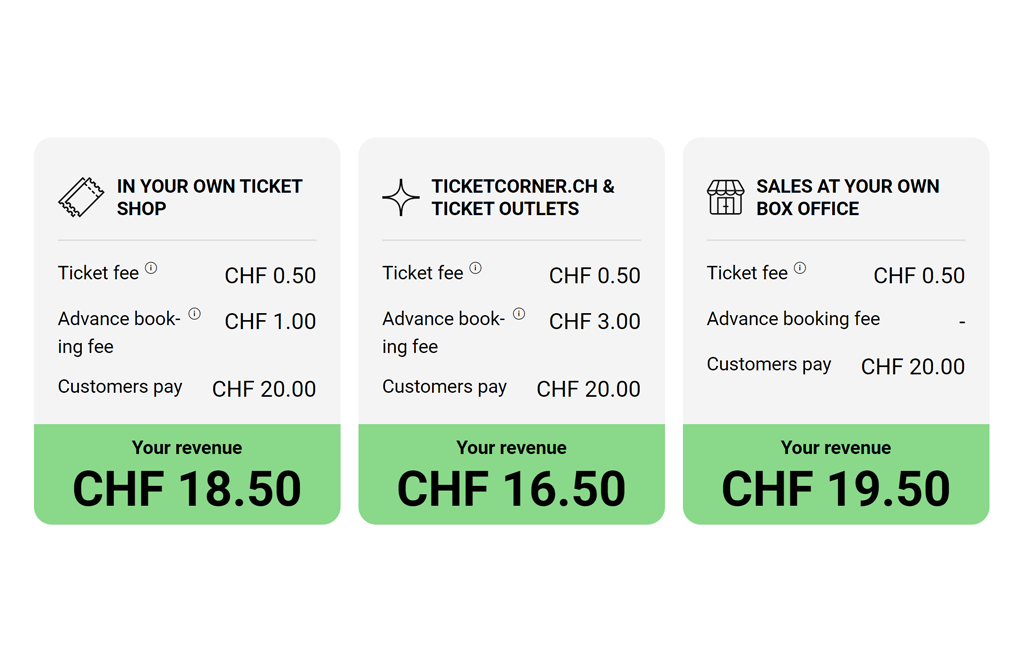This screenshot has height=658, width=1024.
Task: Select the 'In your own ticket shop' heading
Action: 210,197
